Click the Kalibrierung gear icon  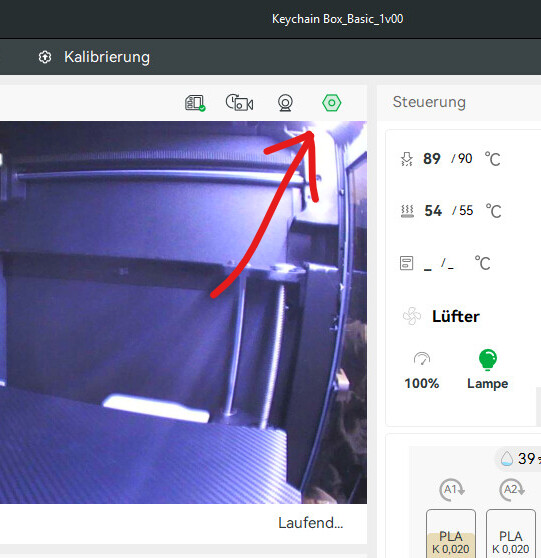coord(45,57)
